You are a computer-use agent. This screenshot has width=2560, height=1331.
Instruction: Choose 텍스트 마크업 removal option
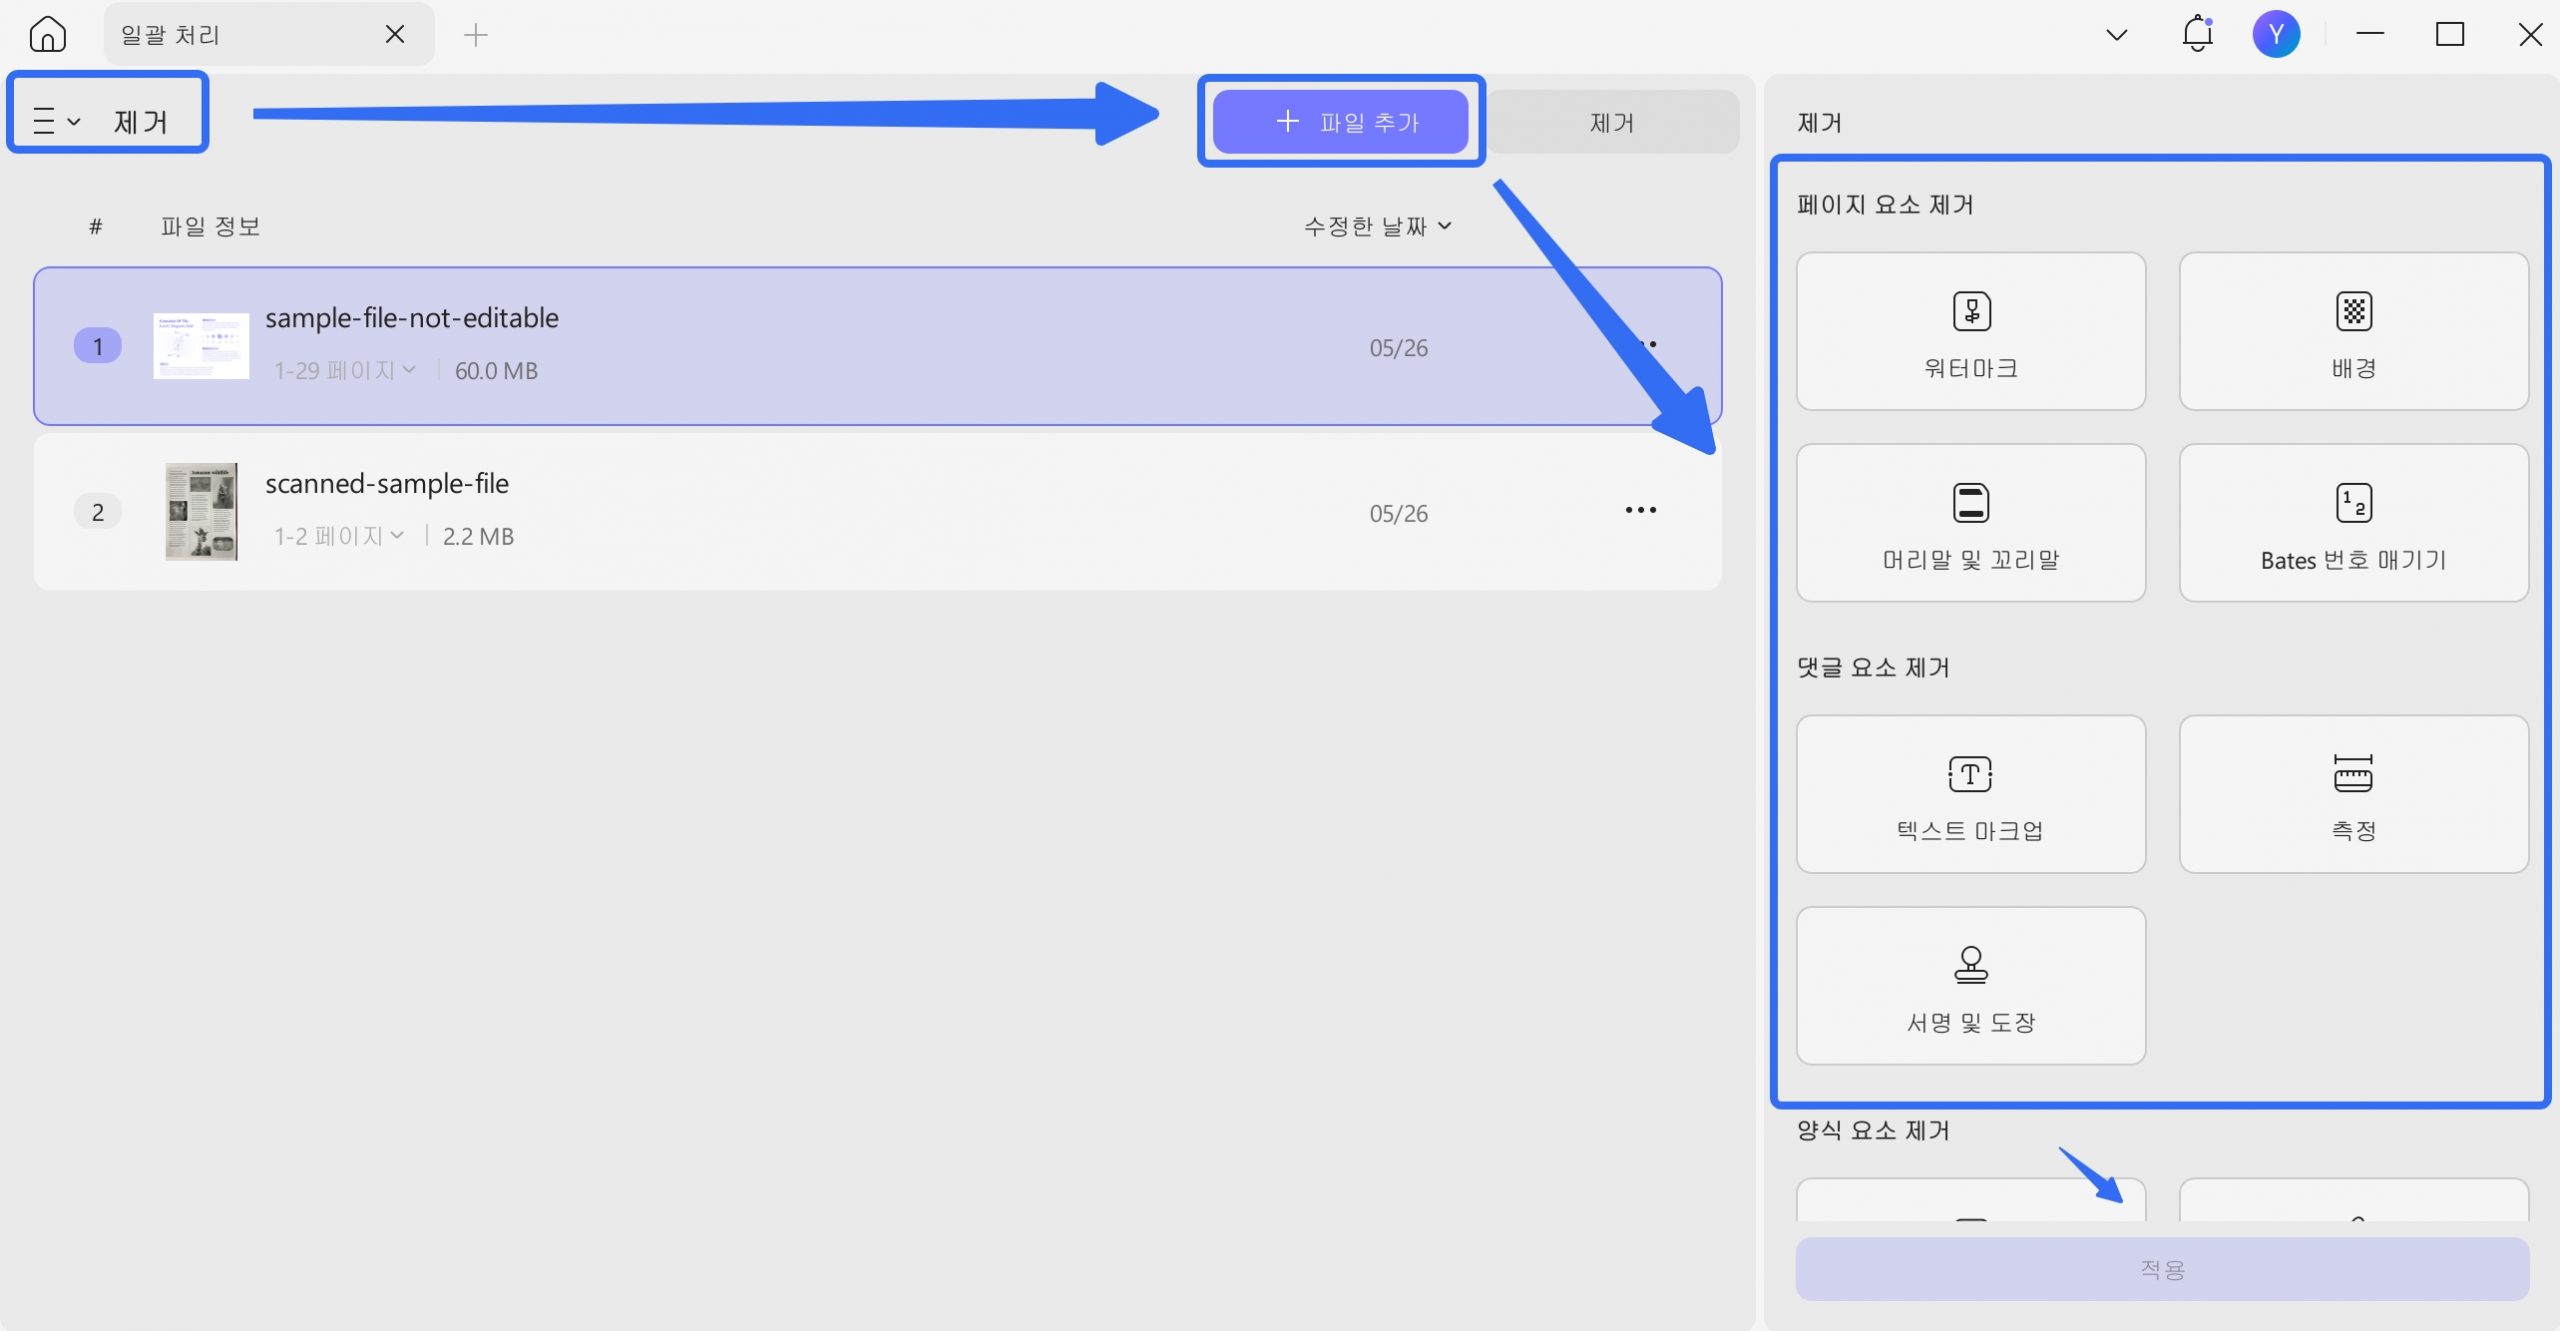(x=1970, y=794)
